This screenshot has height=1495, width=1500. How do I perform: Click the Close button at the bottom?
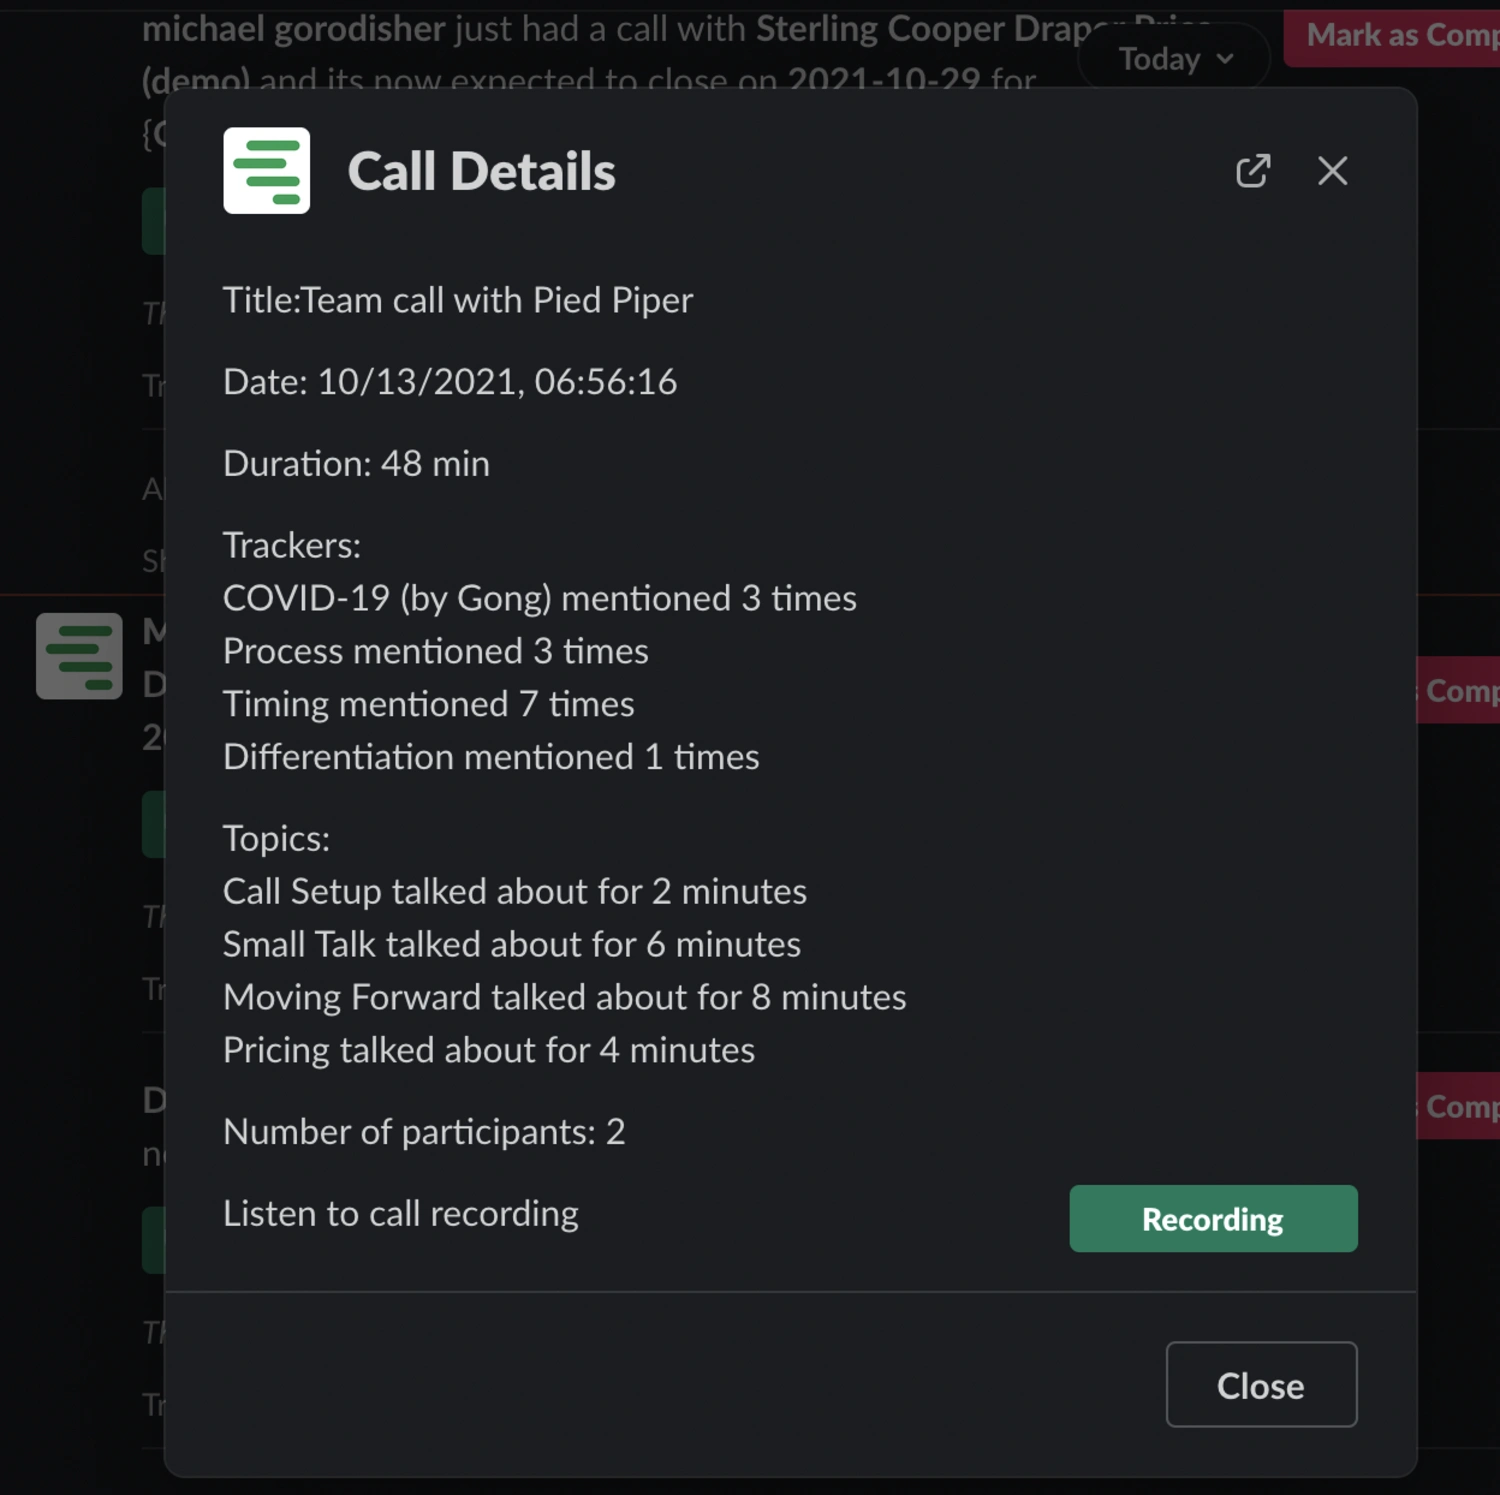click(x=1261, y=1385)
